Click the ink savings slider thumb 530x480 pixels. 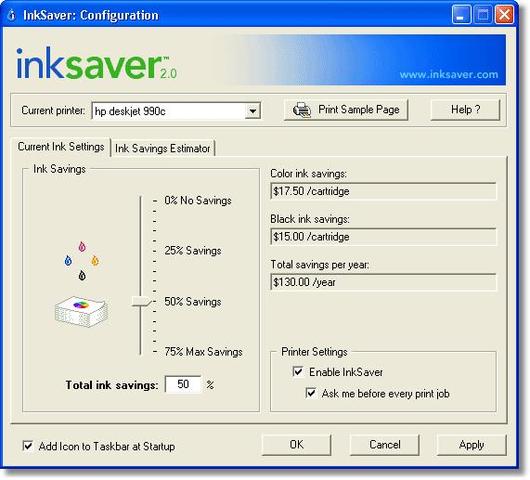click(142, 302)
